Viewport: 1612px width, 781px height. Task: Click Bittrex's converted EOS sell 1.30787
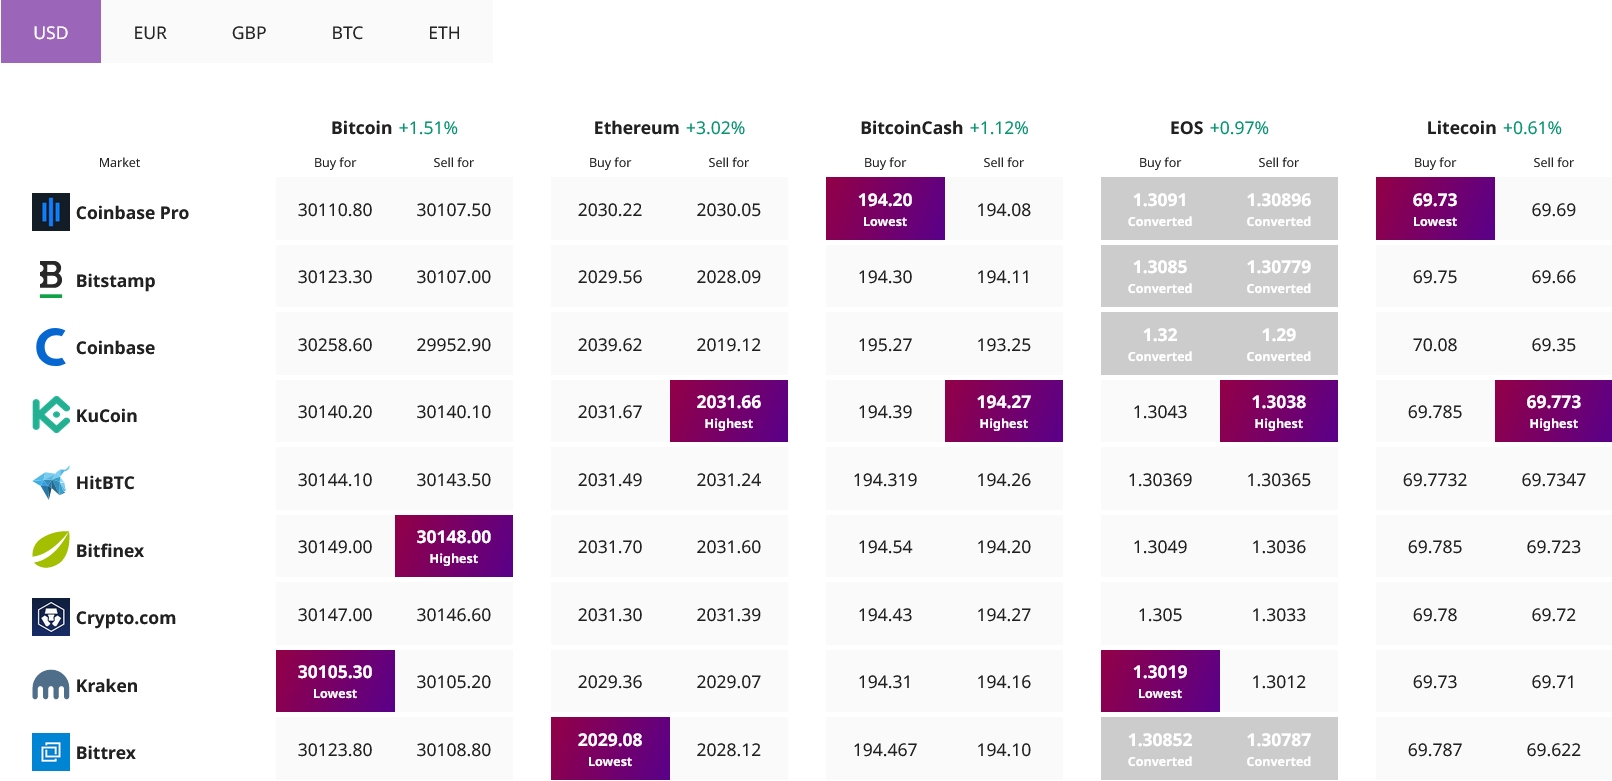pos(1279,749)
